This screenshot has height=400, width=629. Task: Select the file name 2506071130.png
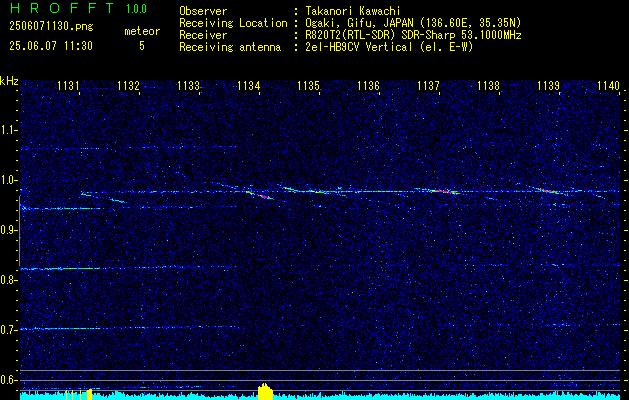click(x=51, y=26)
